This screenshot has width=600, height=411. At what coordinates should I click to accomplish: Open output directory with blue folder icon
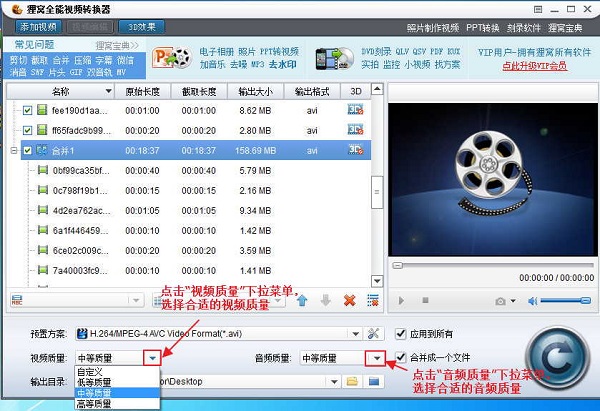tap(373, 382)
